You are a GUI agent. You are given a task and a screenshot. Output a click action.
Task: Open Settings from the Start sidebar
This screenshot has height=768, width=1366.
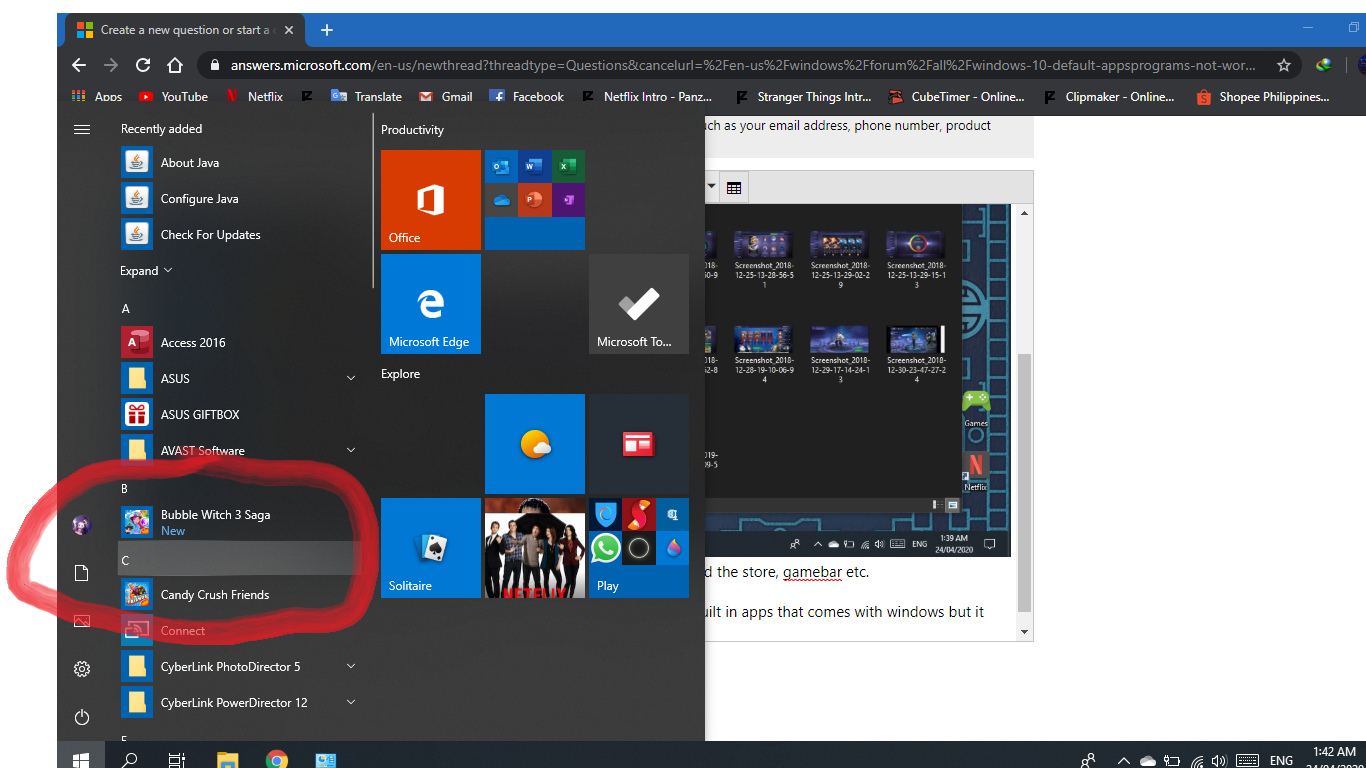[81, 668]
